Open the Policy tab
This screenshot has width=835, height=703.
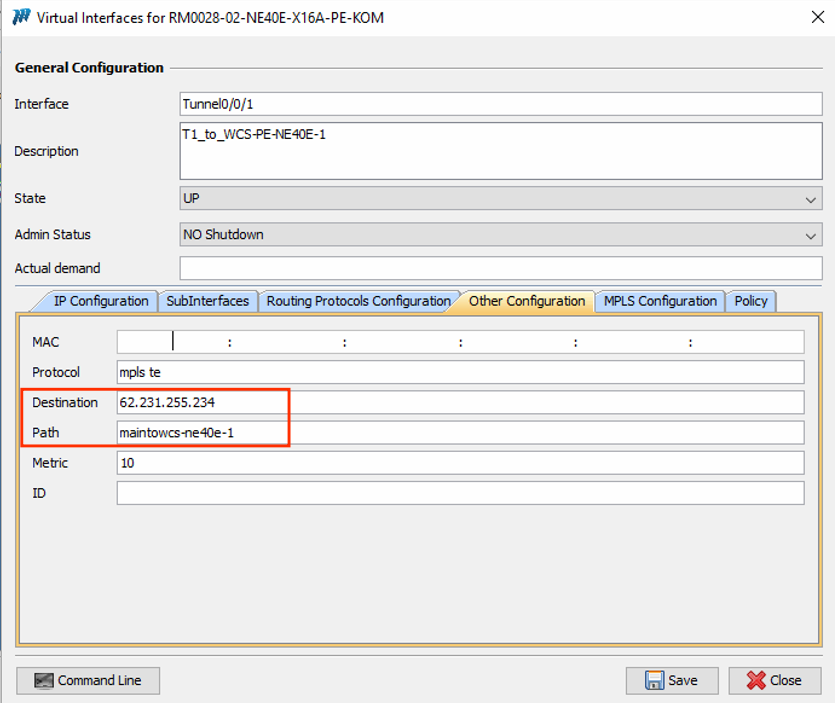[x=751, y=301]
